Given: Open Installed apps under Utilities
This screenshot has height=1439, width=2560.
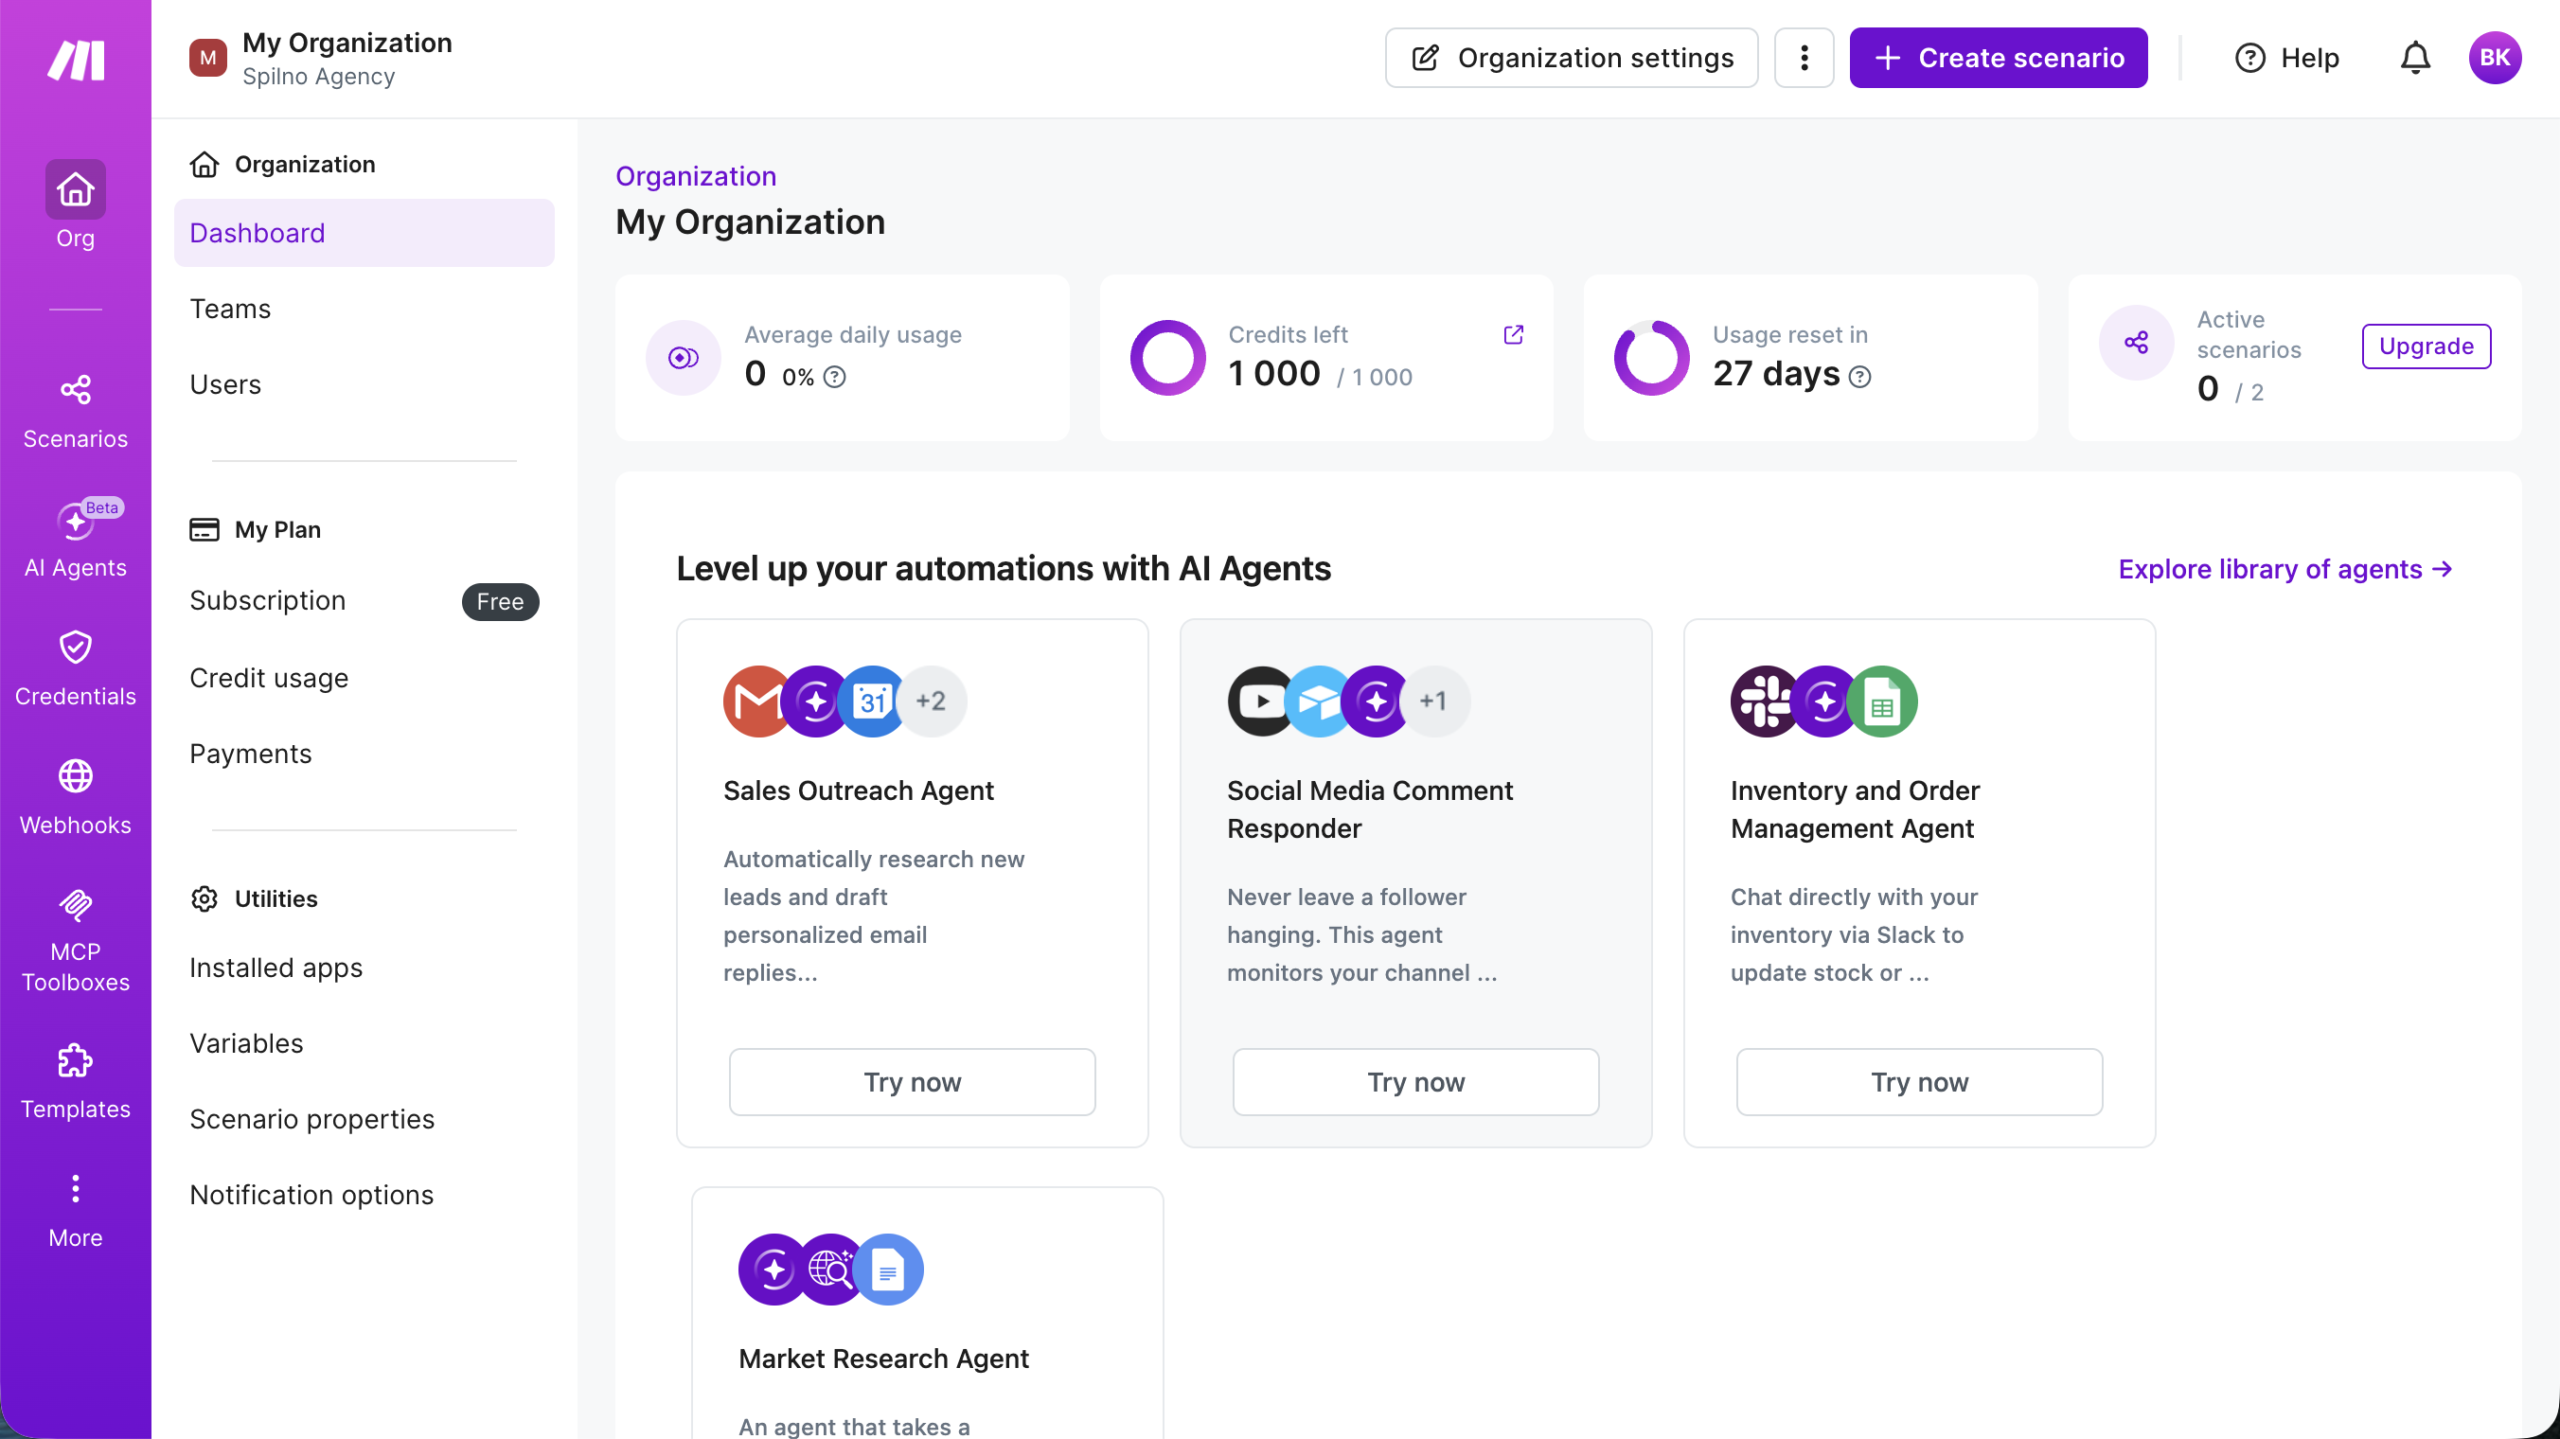Looking at the screenshot, I should tap(364, 968).
